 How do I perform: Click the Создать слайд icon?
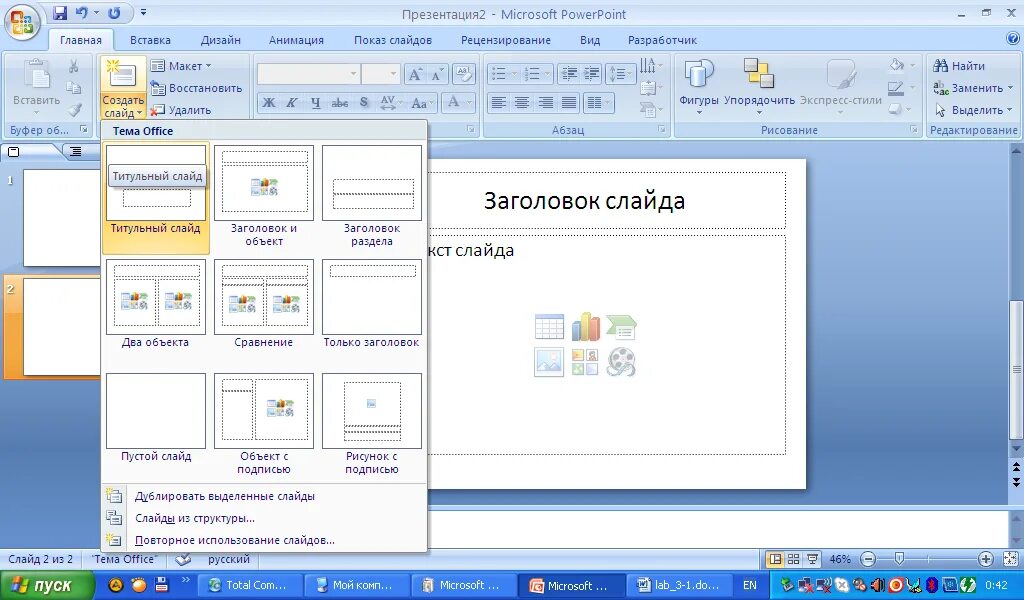click(x=122, y=75)
